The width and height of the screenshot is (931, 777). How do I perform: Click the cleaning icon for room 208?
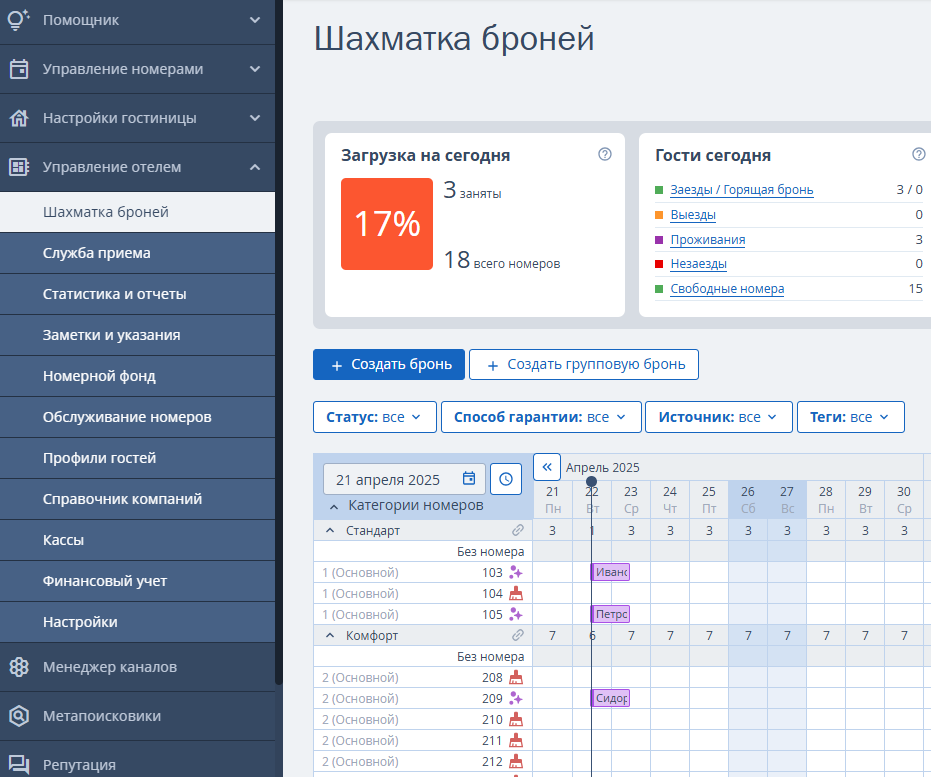(x=516, y=677)
